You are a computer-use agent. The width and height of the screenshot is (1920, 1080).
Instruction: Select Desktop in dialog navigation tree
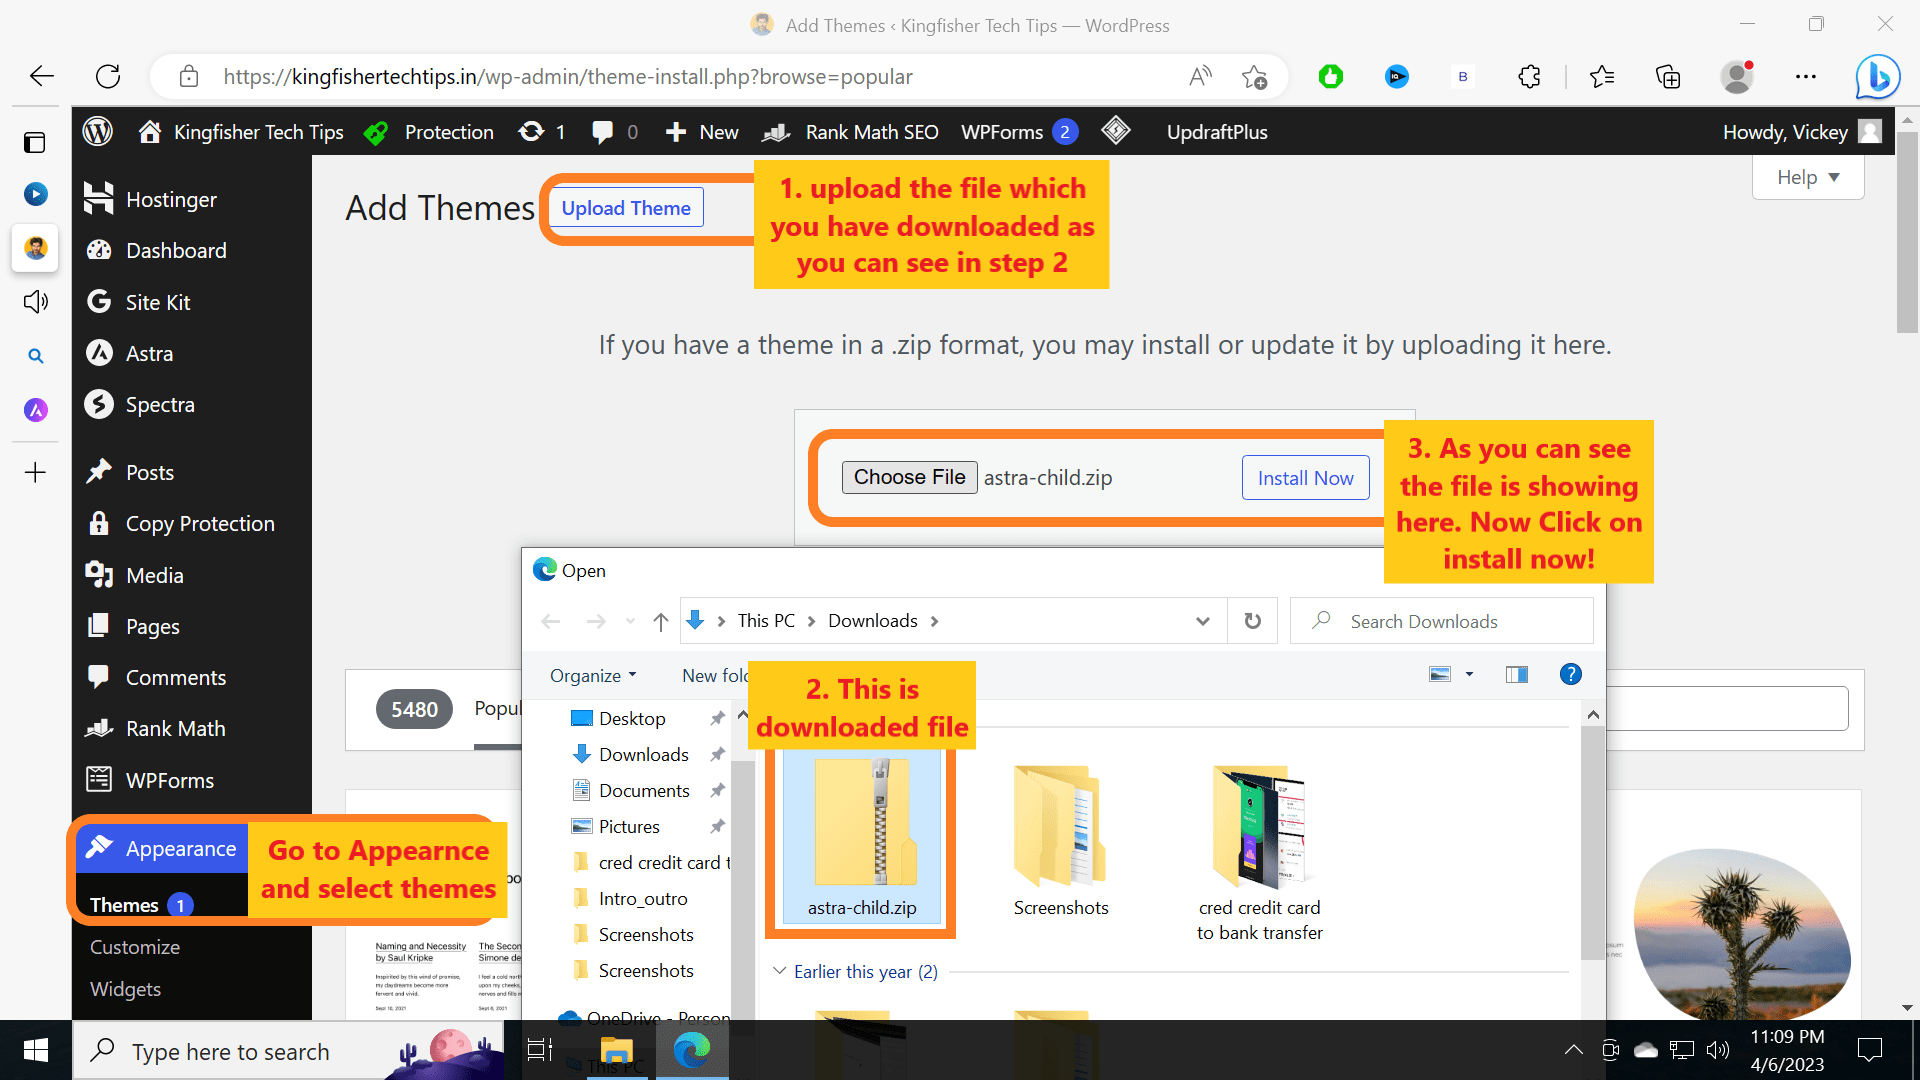click(632, 718)
